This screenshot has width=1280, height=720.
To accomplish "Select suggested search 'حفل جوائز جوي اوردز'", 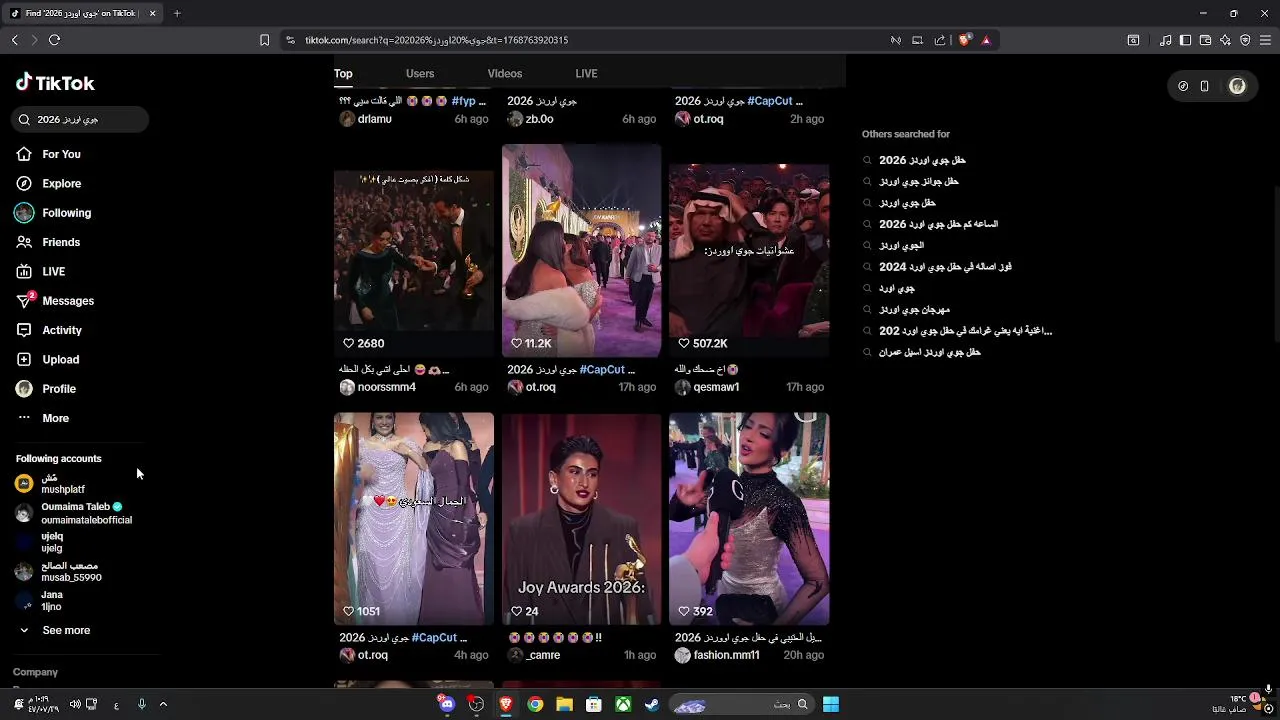I will coord(918,182).
